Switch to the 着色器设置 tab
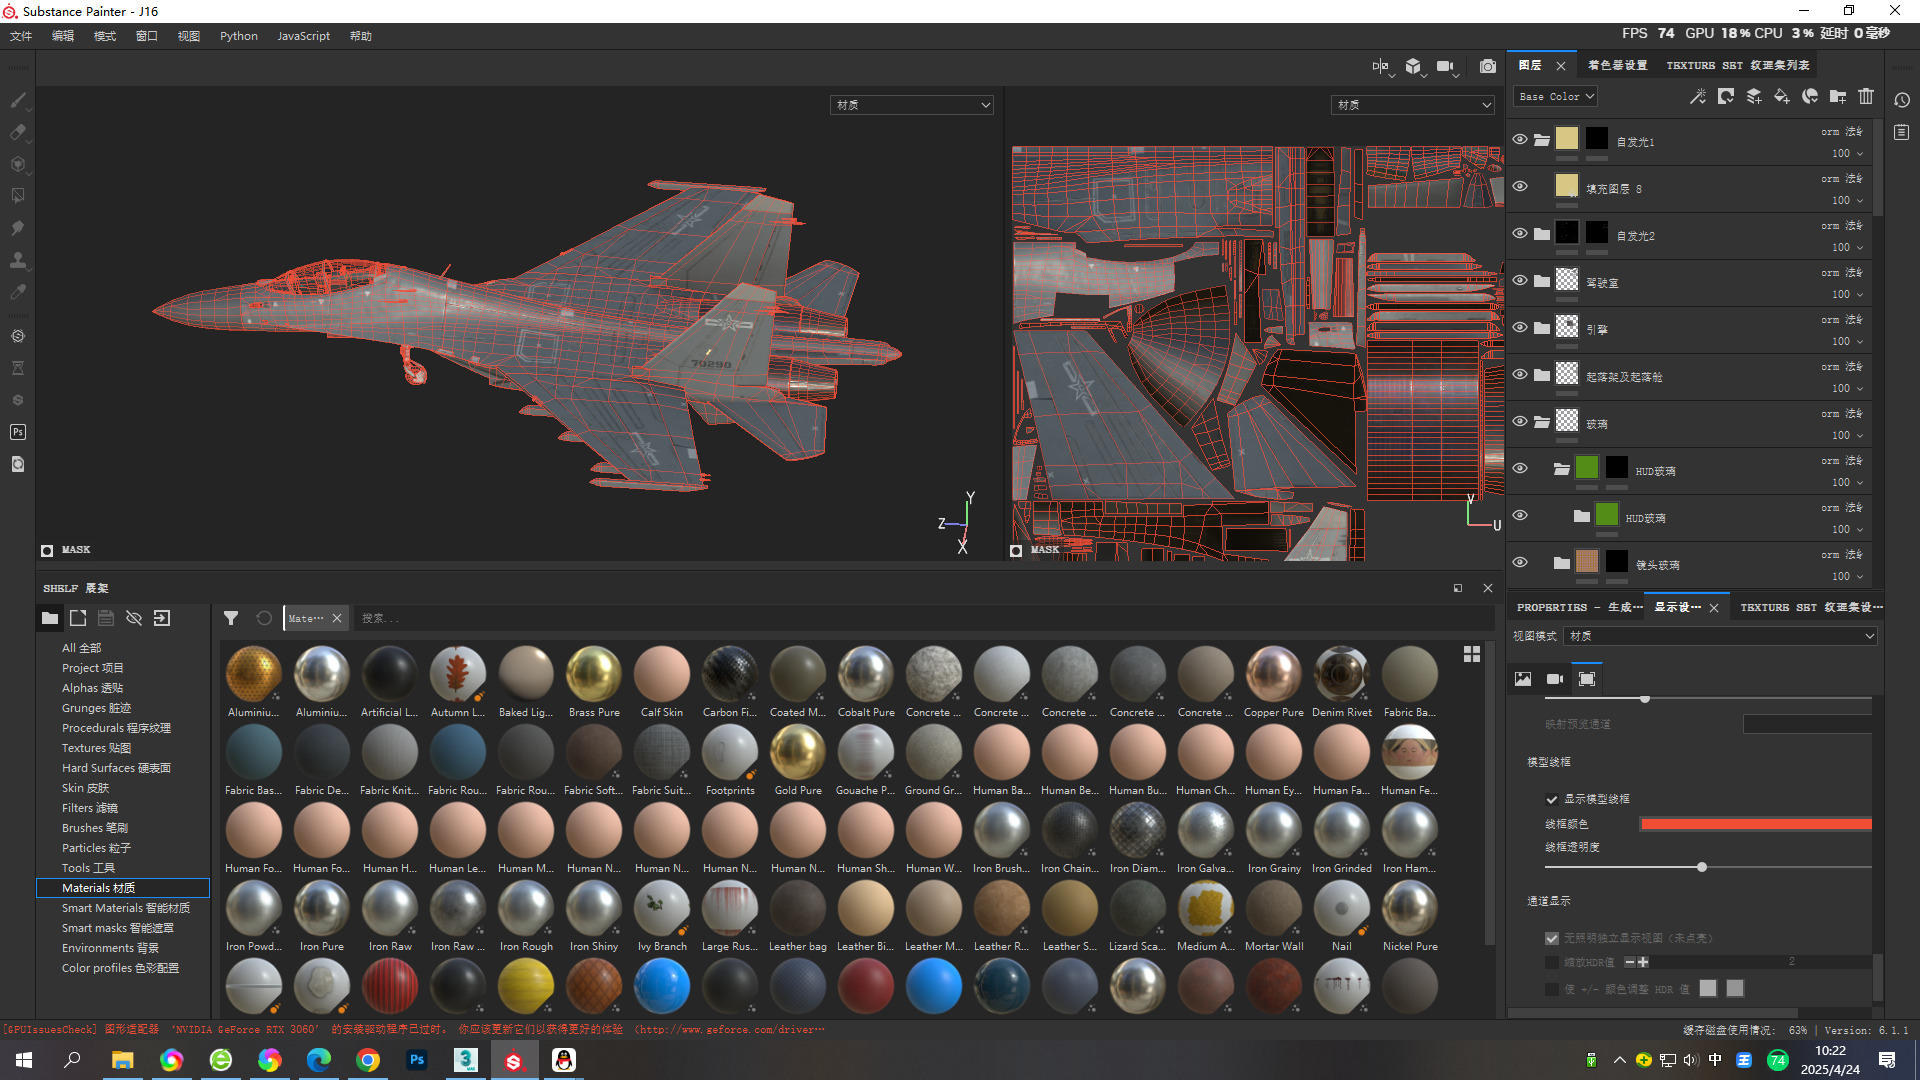The width and height of the screenshot is (1920, 1080). (1617, 66)
